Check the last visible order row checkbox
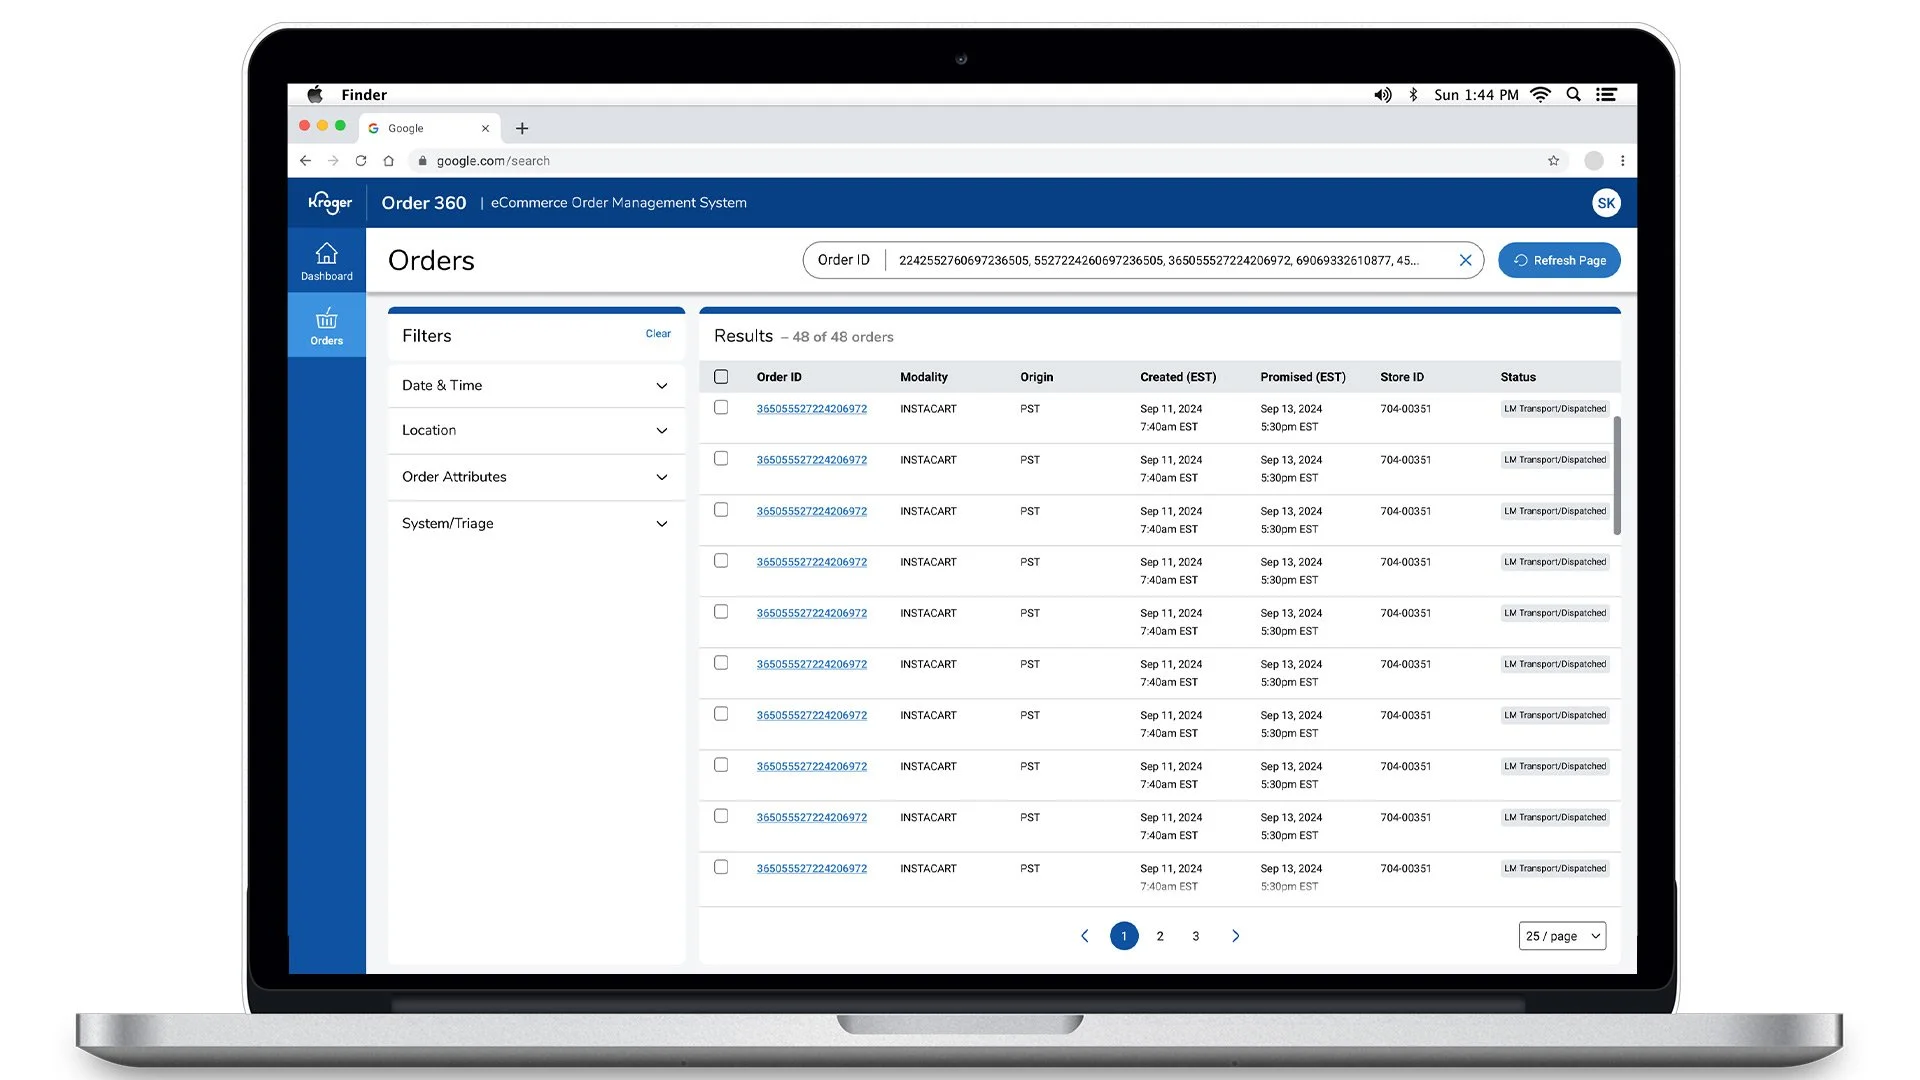Screen dimensions: 1920x1080 tap(721, 868)
